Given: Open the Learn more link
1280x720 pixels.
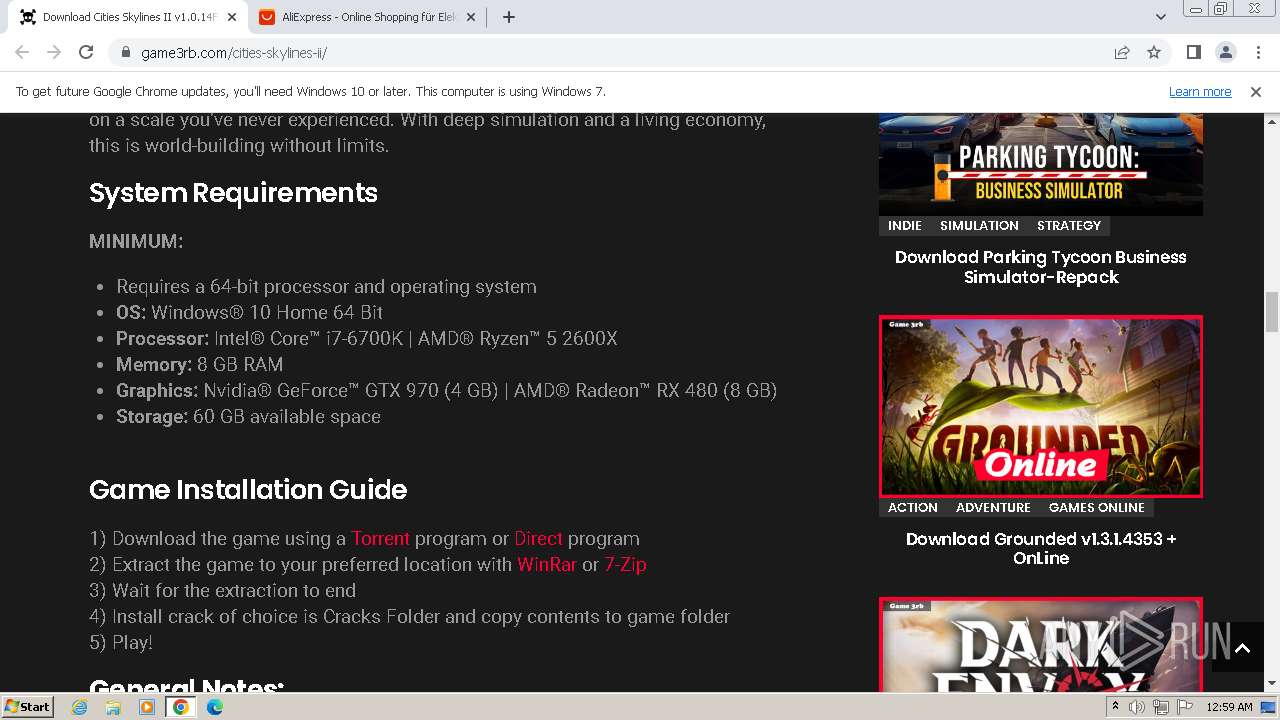Looking at the screenshot, I should [1200, 91].
